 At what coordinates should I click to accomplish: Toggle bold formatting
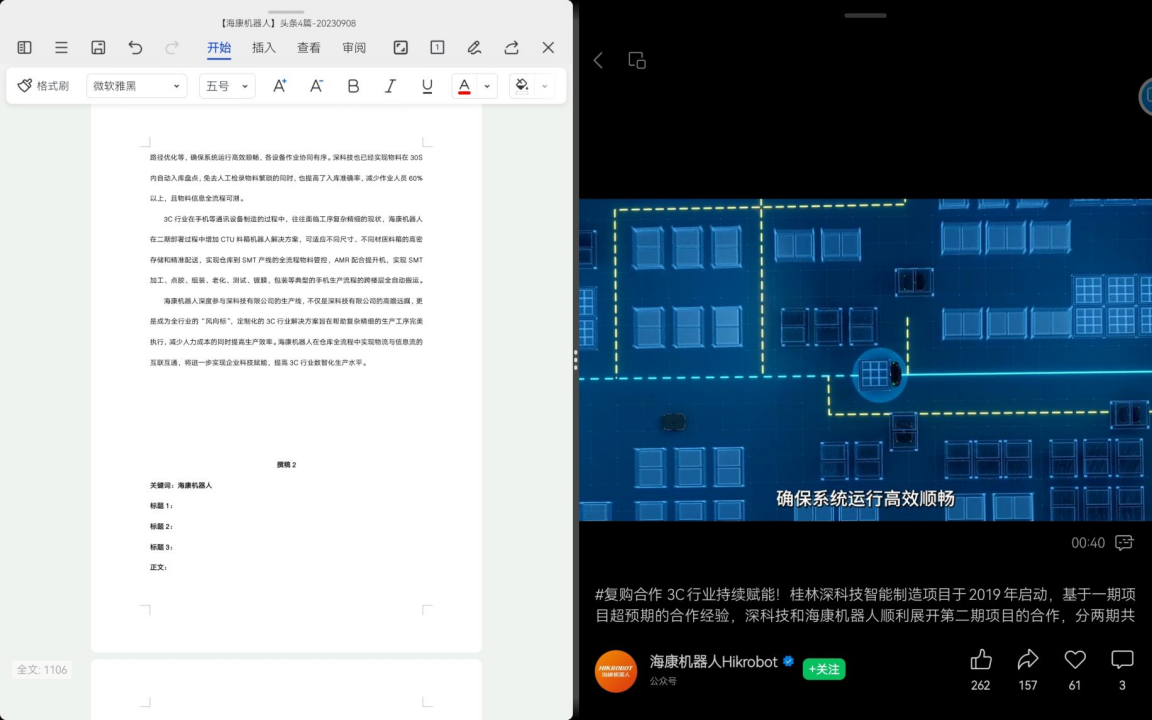coord(353,86)
